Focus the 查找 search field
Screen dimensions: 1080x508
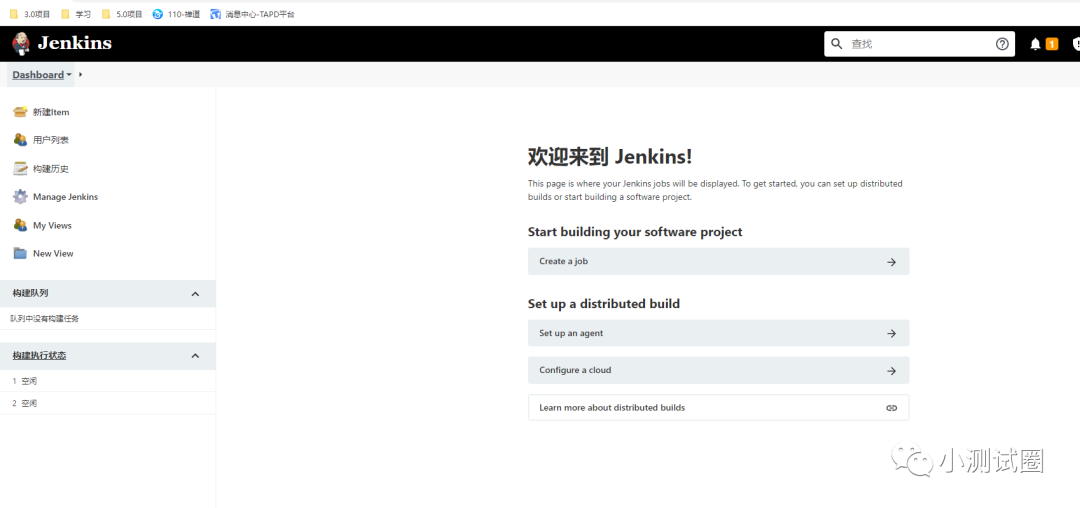[x=920, y=43]
